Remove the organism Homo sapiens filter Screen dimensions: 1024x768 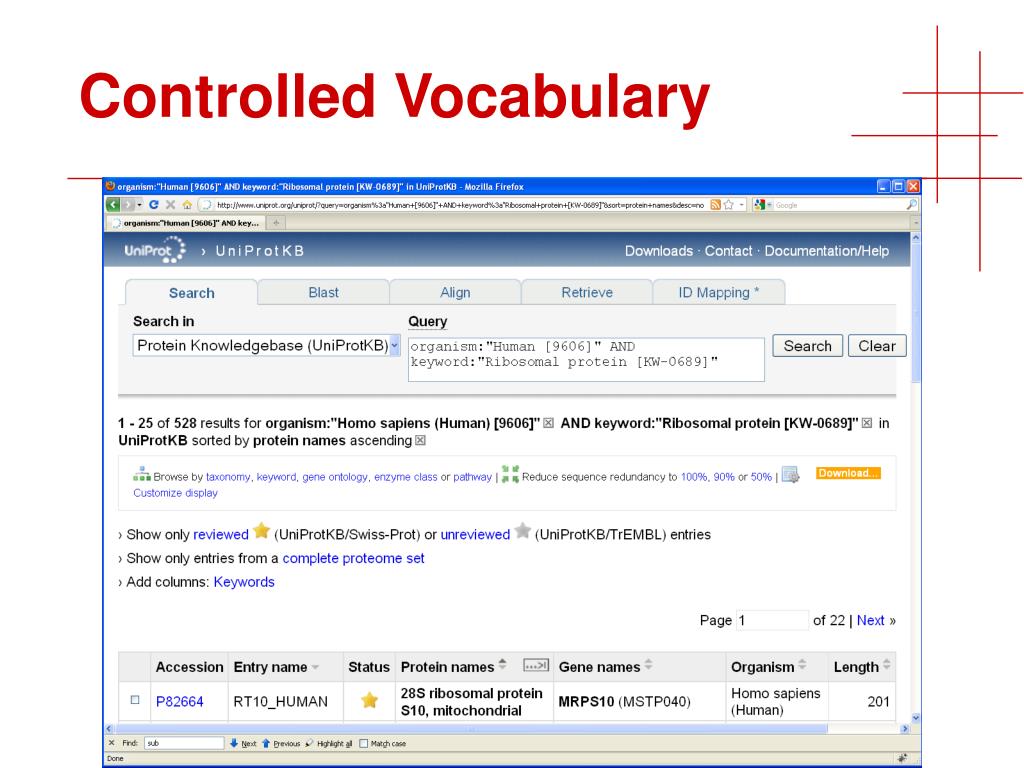pyautogui.click(x=549, y=423)
